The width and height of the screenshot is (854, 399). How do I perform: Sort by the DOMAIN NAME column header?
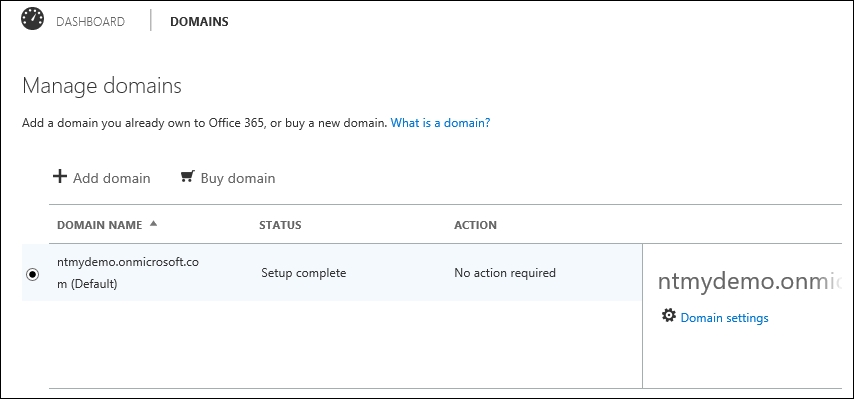point(100,225)
